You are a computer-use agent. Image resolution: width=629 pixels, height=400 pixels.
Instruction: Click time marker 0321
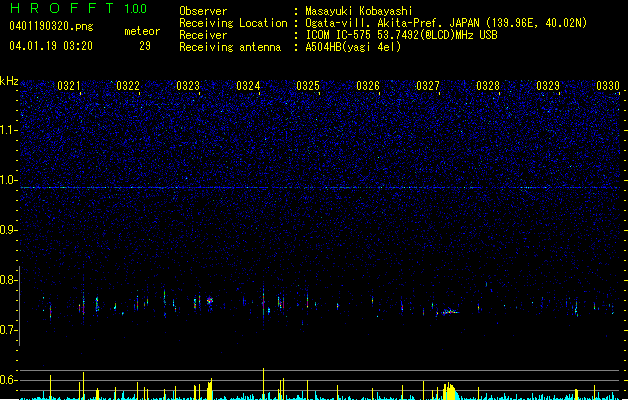click(x=69, y=86)
